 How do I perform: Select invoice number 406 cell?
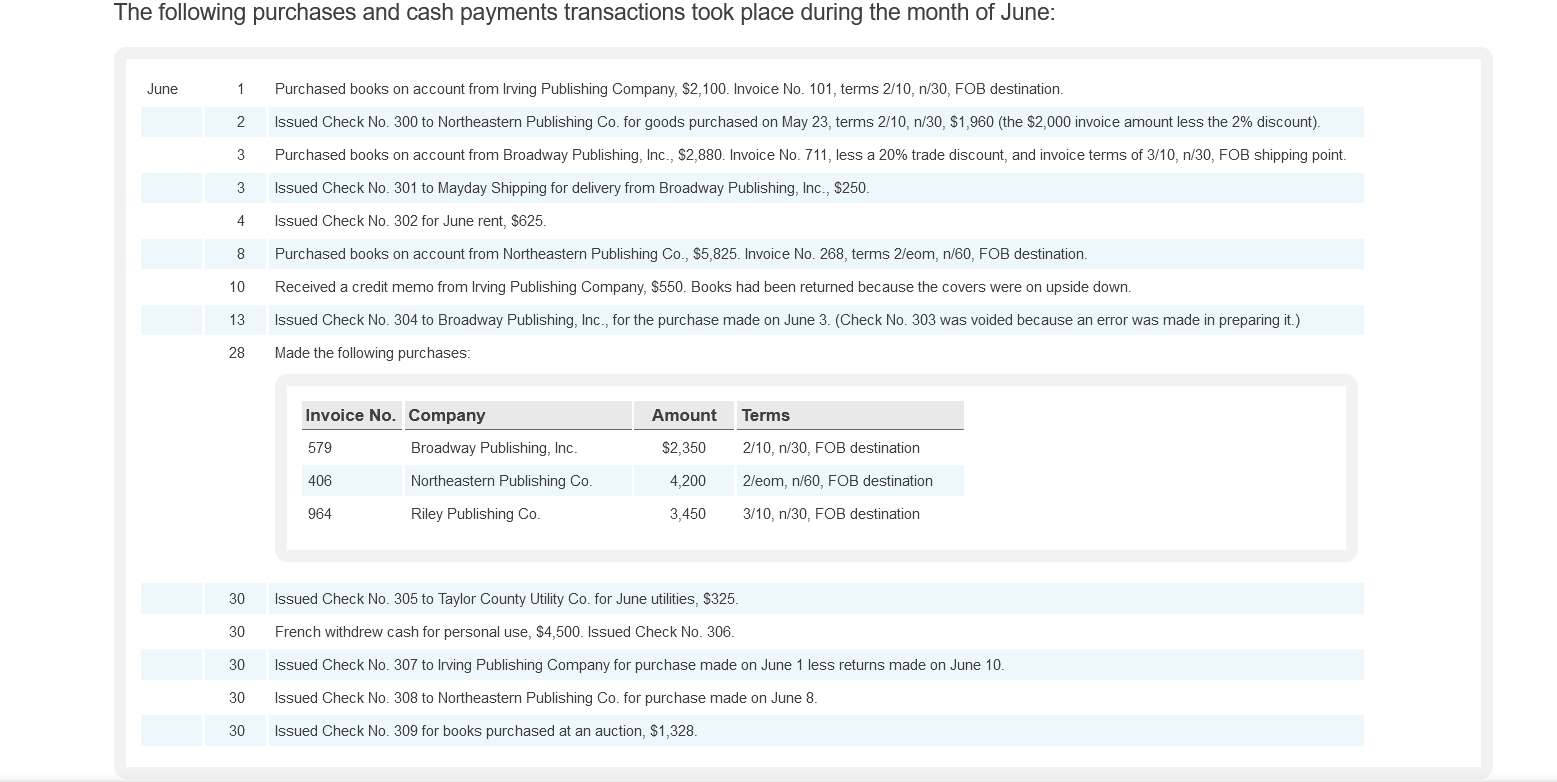coord(320,481)
